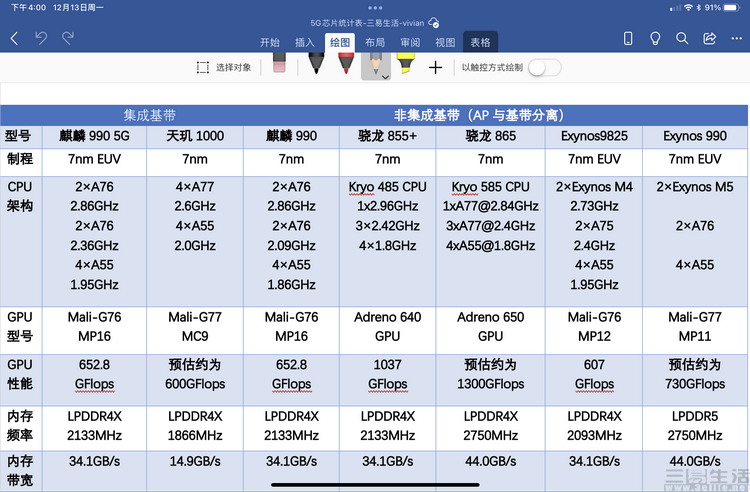The height and width of the screenshot is (492, 750).
Task: Tap the cloud sync status icon
Action: click(434, 22)
